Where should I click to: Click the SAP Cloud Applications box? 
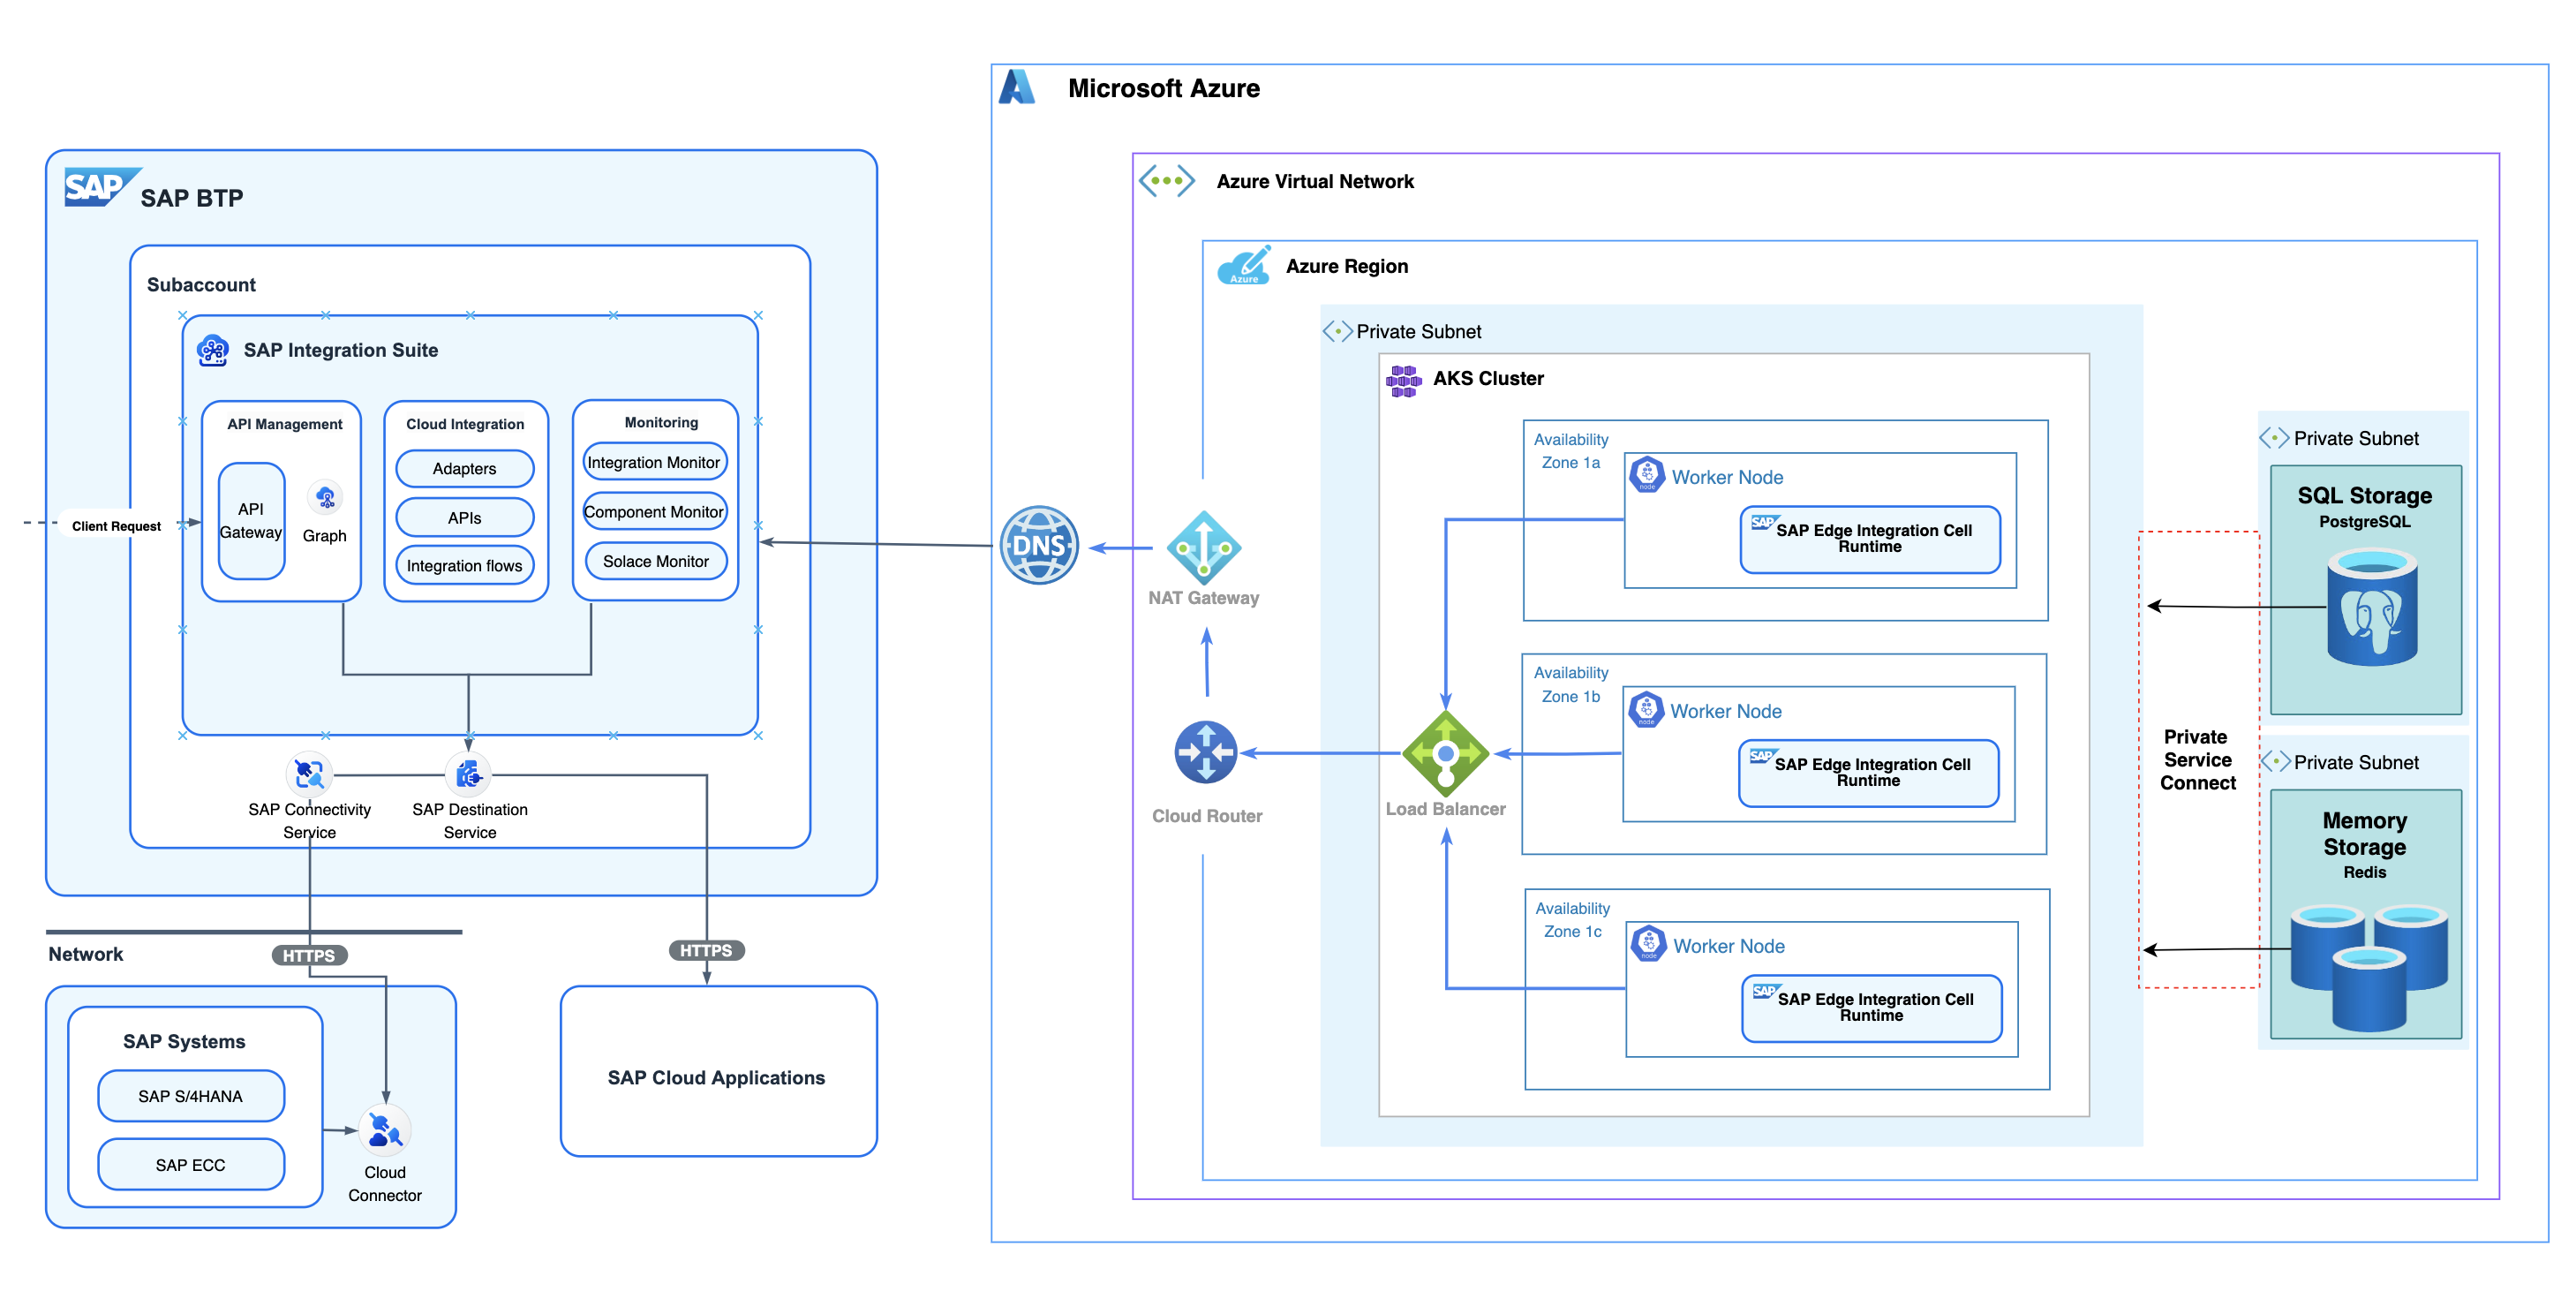tap(718, 1071)
